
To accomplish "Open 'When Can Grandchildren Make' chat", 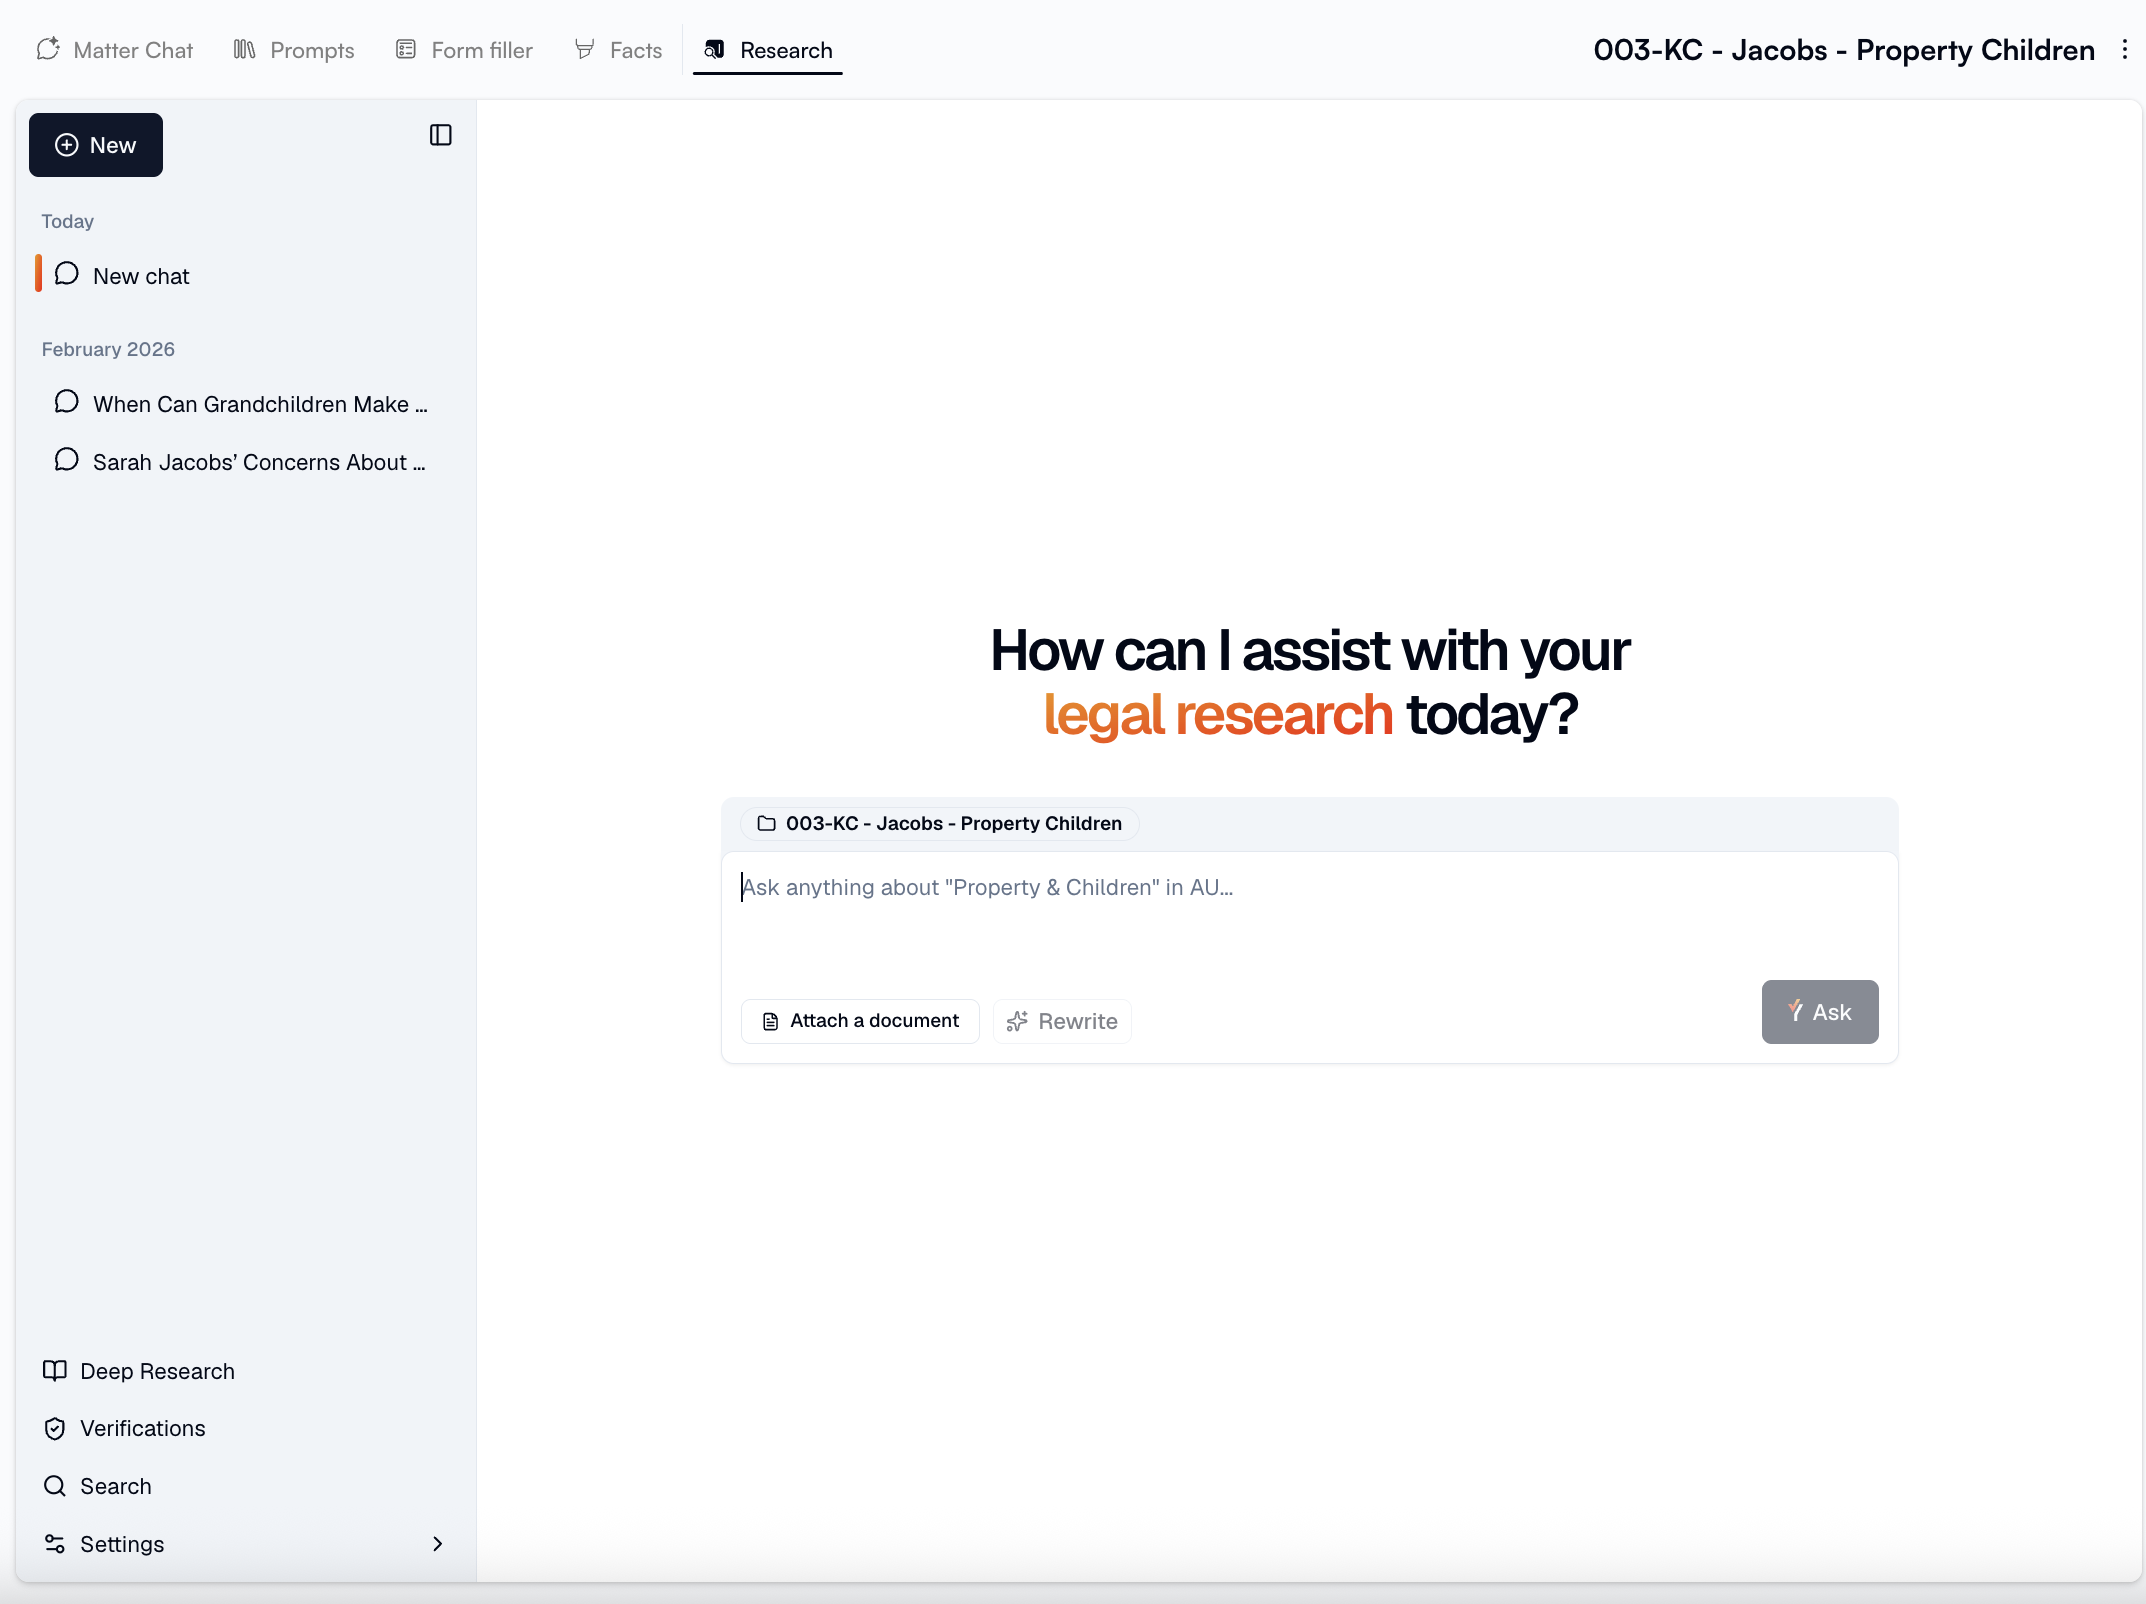I will click(x=260, y=404).
